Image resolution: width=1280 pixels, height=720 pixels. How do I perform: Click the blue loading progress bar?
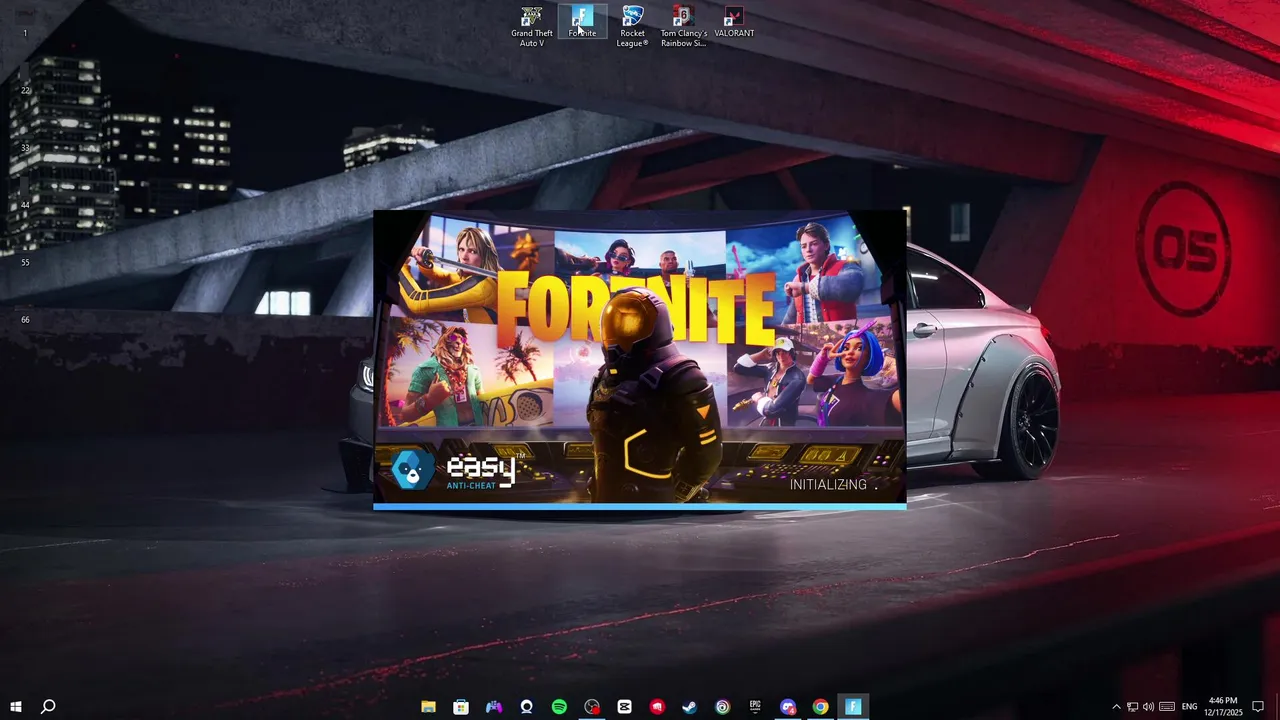click(x=640, y=506)
